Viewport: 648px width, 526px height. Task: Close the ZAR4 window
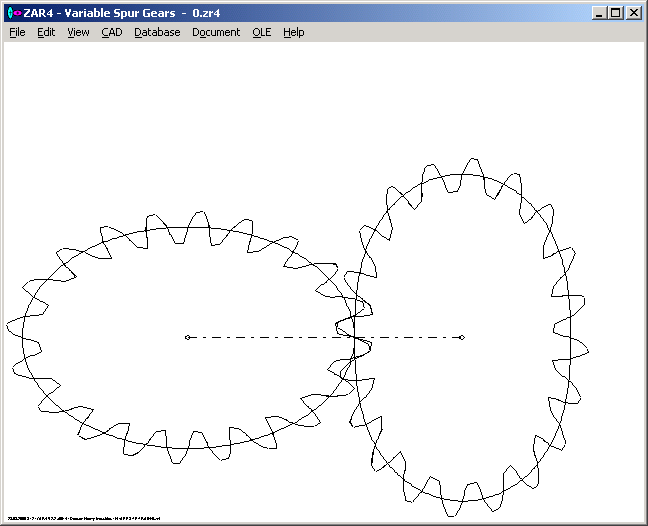click(633, 13)
